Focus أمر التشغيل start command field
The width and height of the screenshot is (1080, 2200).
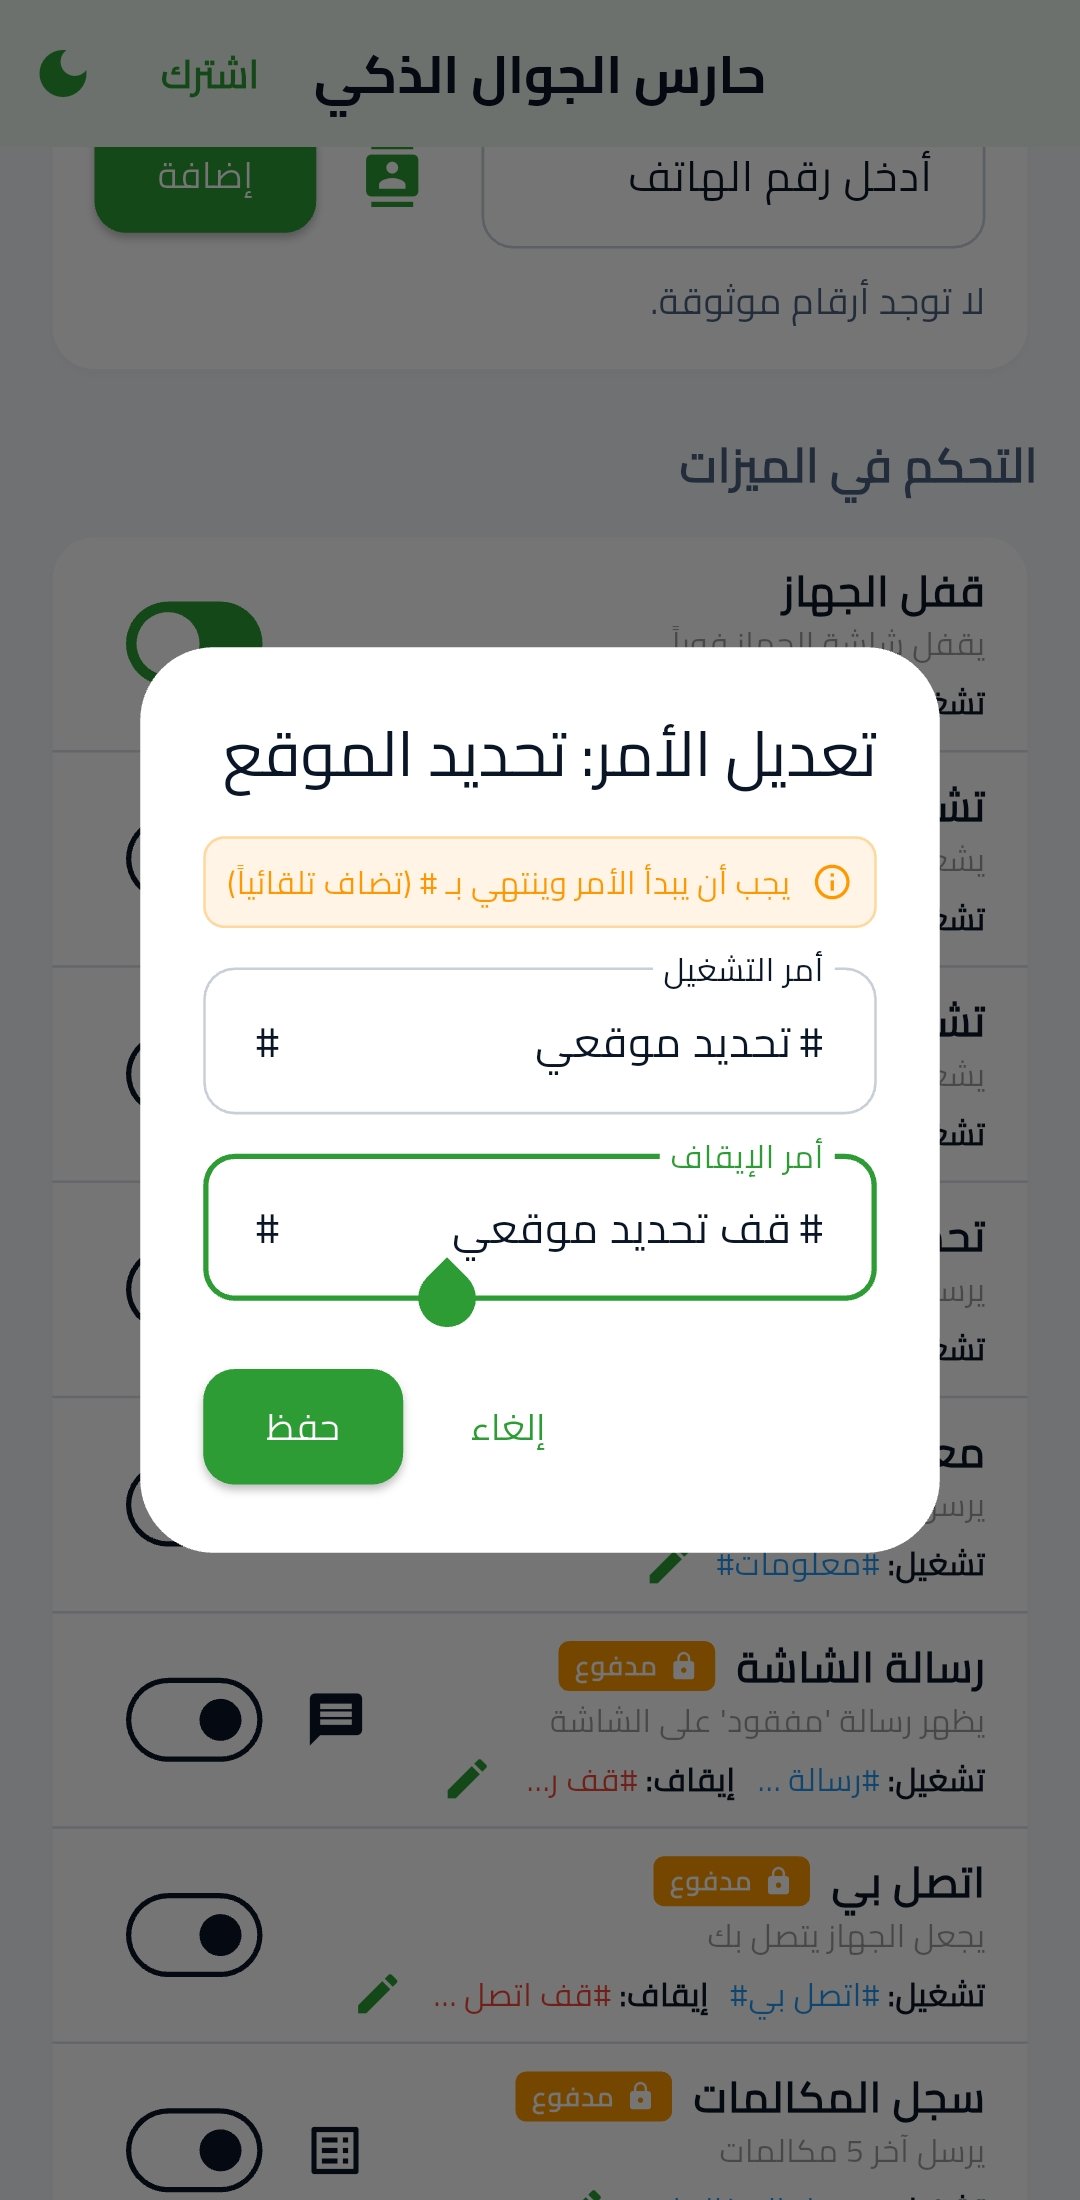(x=540, y=1042)
